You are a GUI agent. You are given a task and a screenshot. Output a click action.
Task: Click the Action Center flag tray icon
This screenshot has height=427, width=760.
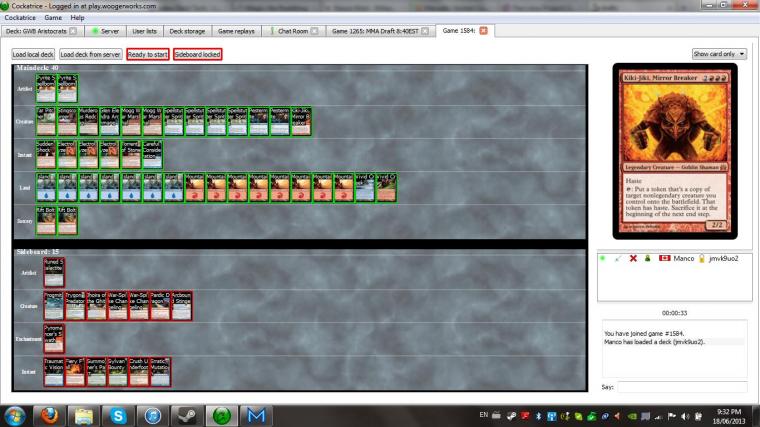[671, 416]
